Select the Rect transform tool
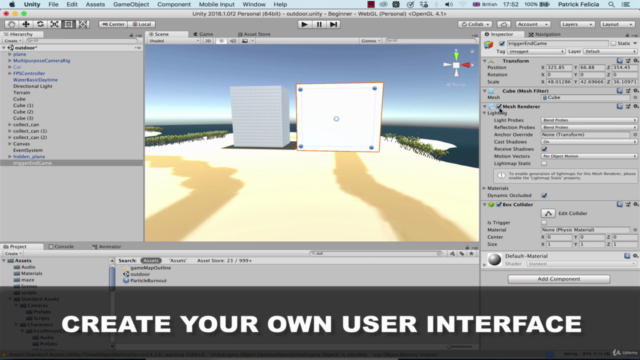Screen dimensions: 640x360 69,24
